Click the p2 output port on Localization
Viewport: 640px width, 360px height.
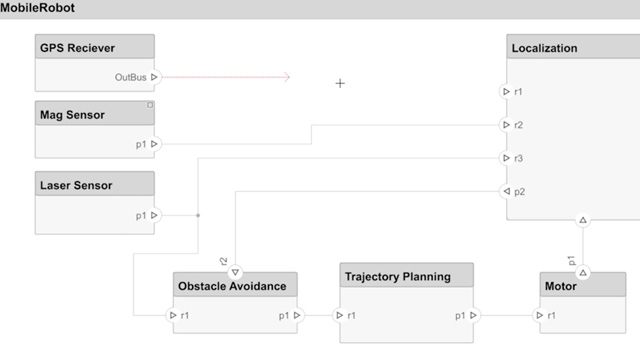[506, 191]
